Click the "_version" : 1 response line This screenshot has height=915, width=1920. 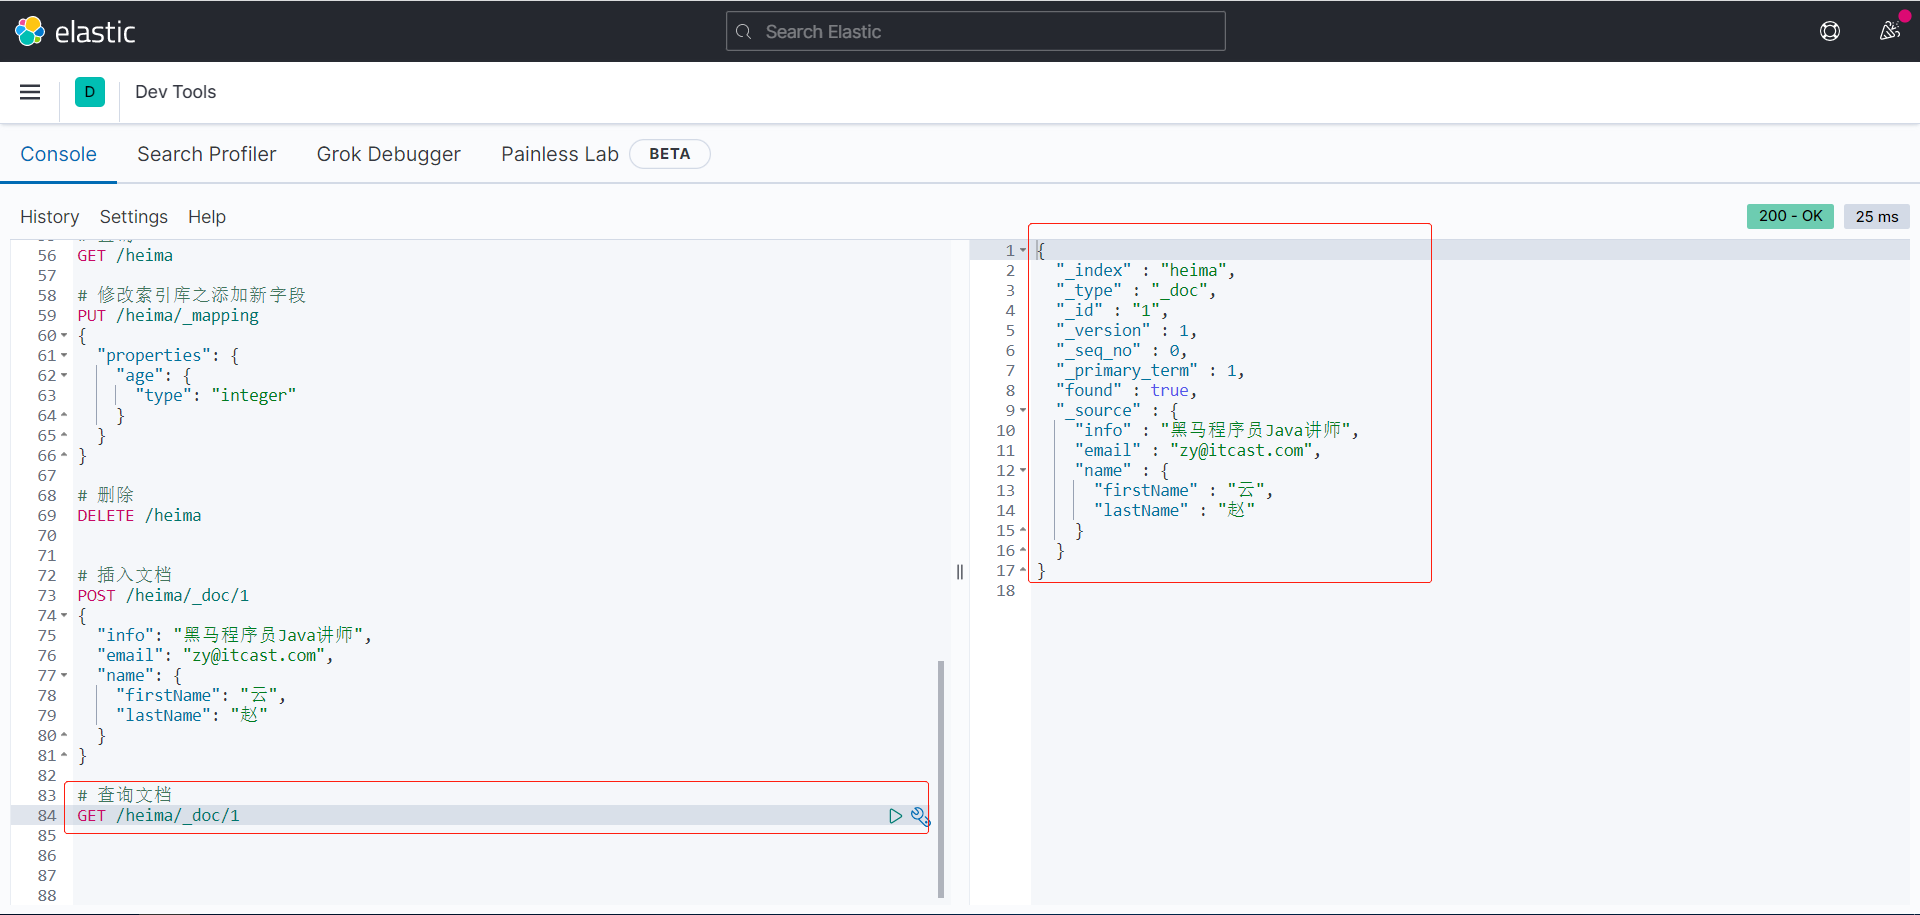click(x=1126, y=331)
